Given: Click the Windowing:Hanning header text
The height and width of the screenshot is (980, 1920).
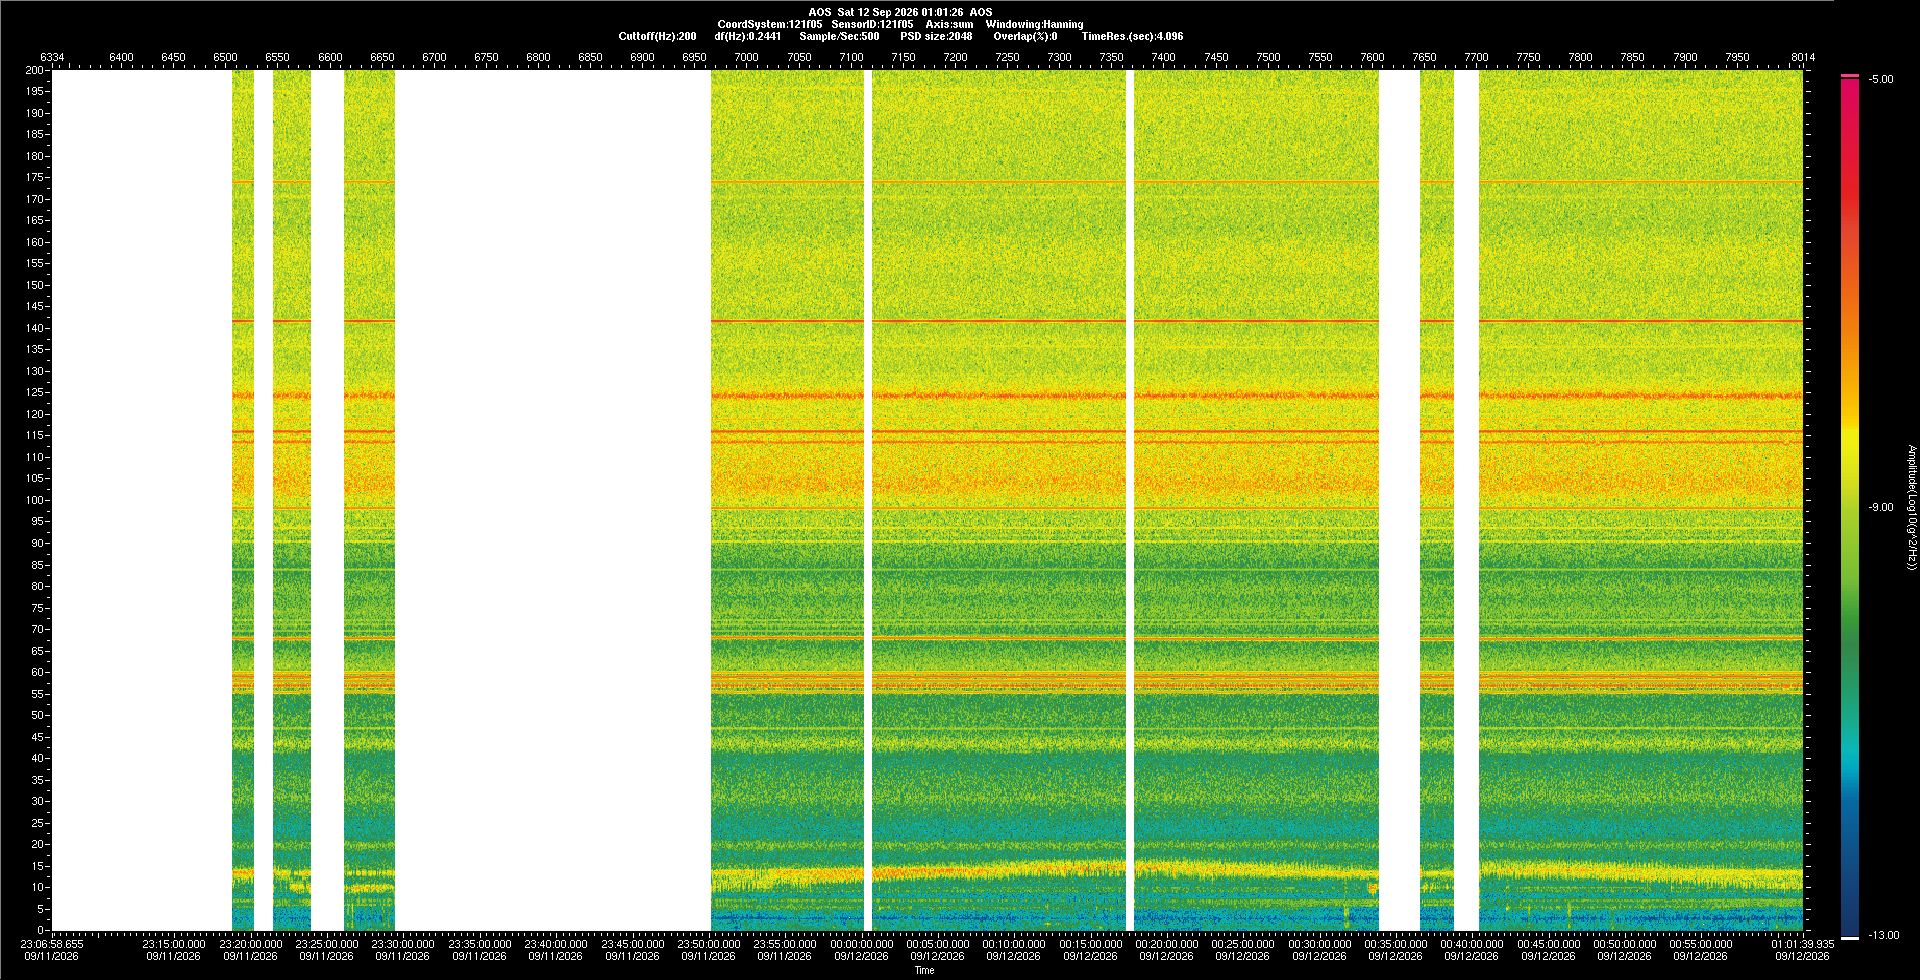Looking at the screenshot, I should [x=1034, y=24].
